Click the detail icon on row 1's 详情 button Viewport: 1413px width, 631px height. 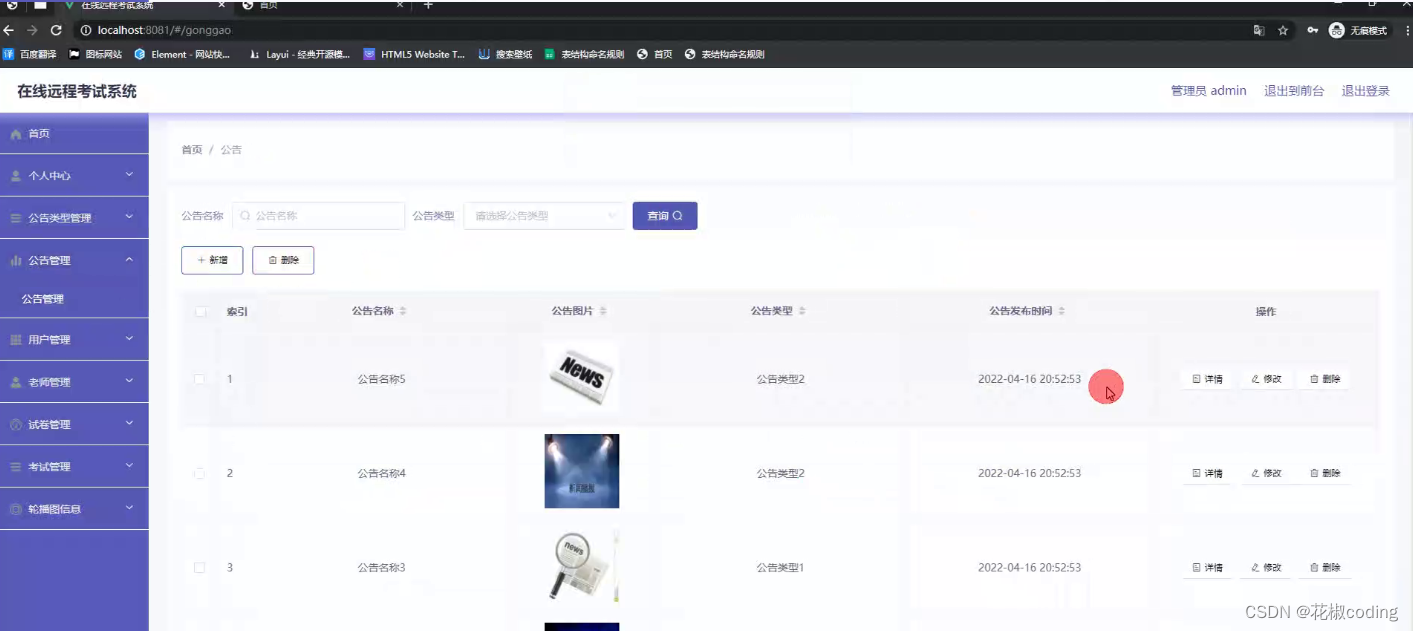(x=1194, y=378)
